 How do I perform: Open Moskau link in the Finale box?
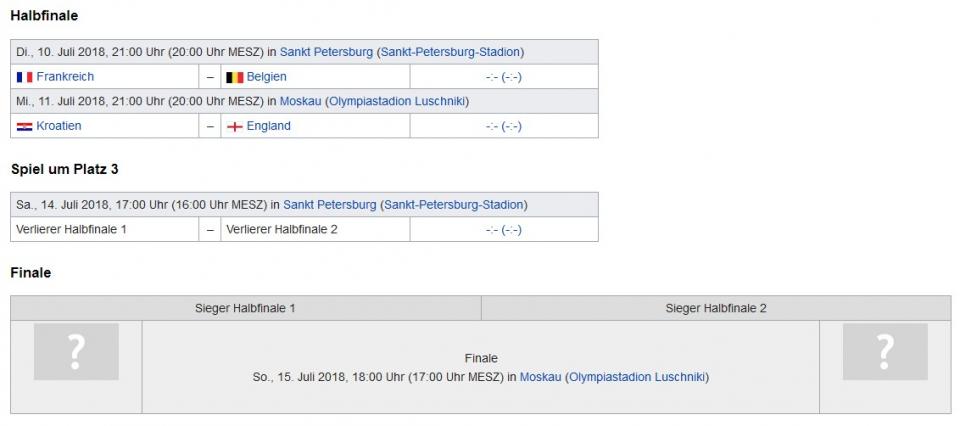pyautogui.click(x=540, y=377)
